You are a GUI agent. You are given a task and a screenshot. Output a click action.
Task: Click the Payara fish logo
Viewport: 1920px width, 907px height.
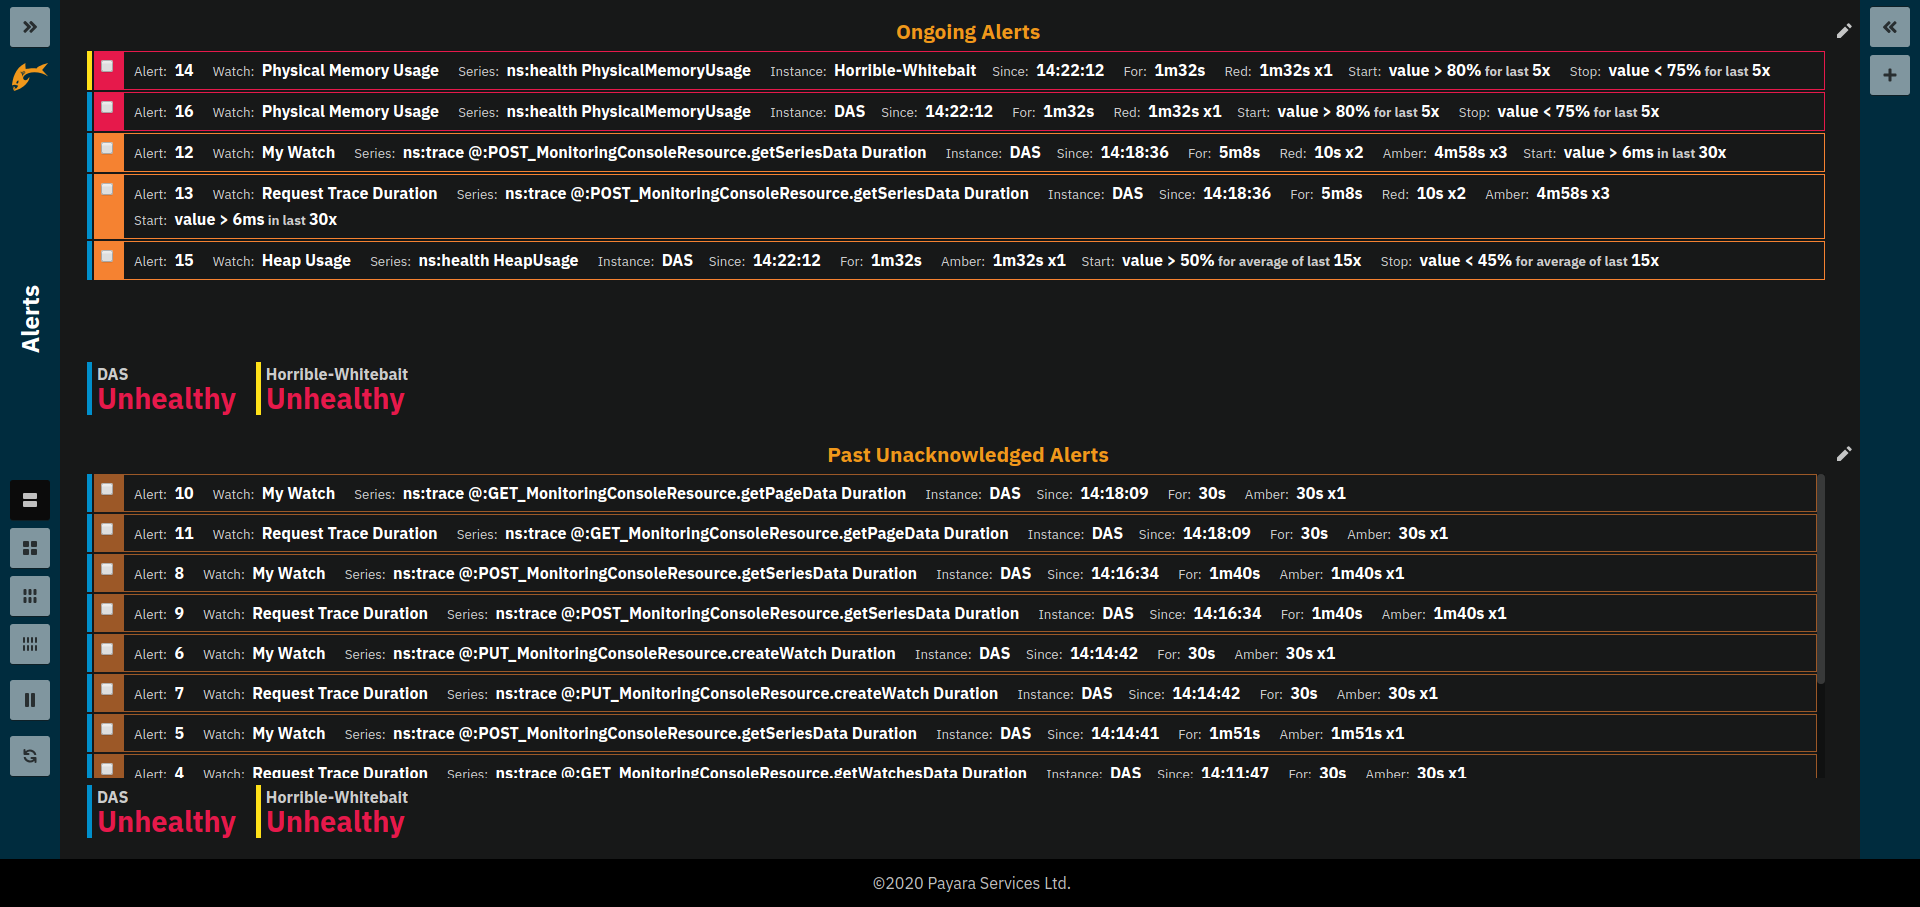coord(29,76)
